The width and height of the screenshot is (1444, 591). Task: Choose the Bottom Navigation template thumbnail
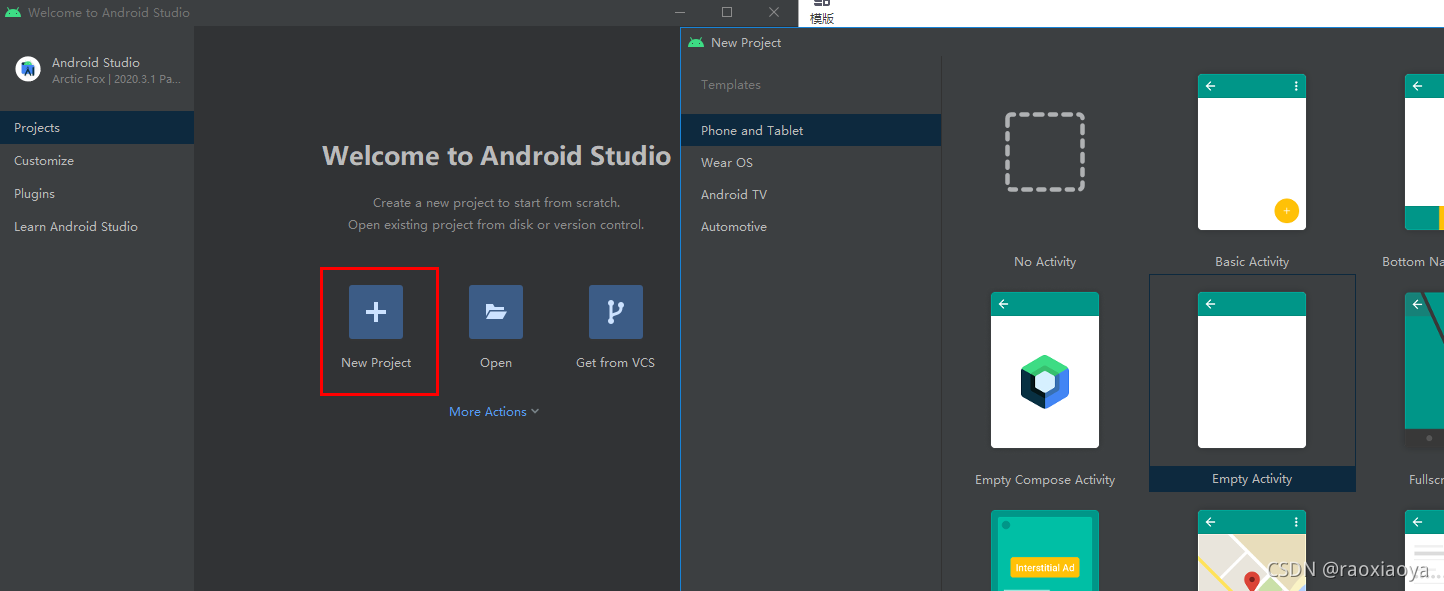pyautogui.click(x=1424, y=152)
